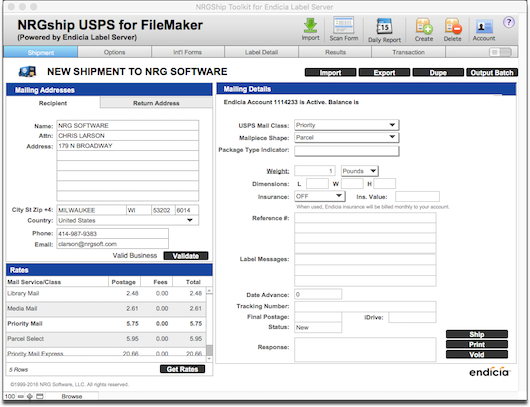Screen dimensions: 530x407
Task: Click the Rates list scrollbar thumb
Action: click(x=210, y=350)
